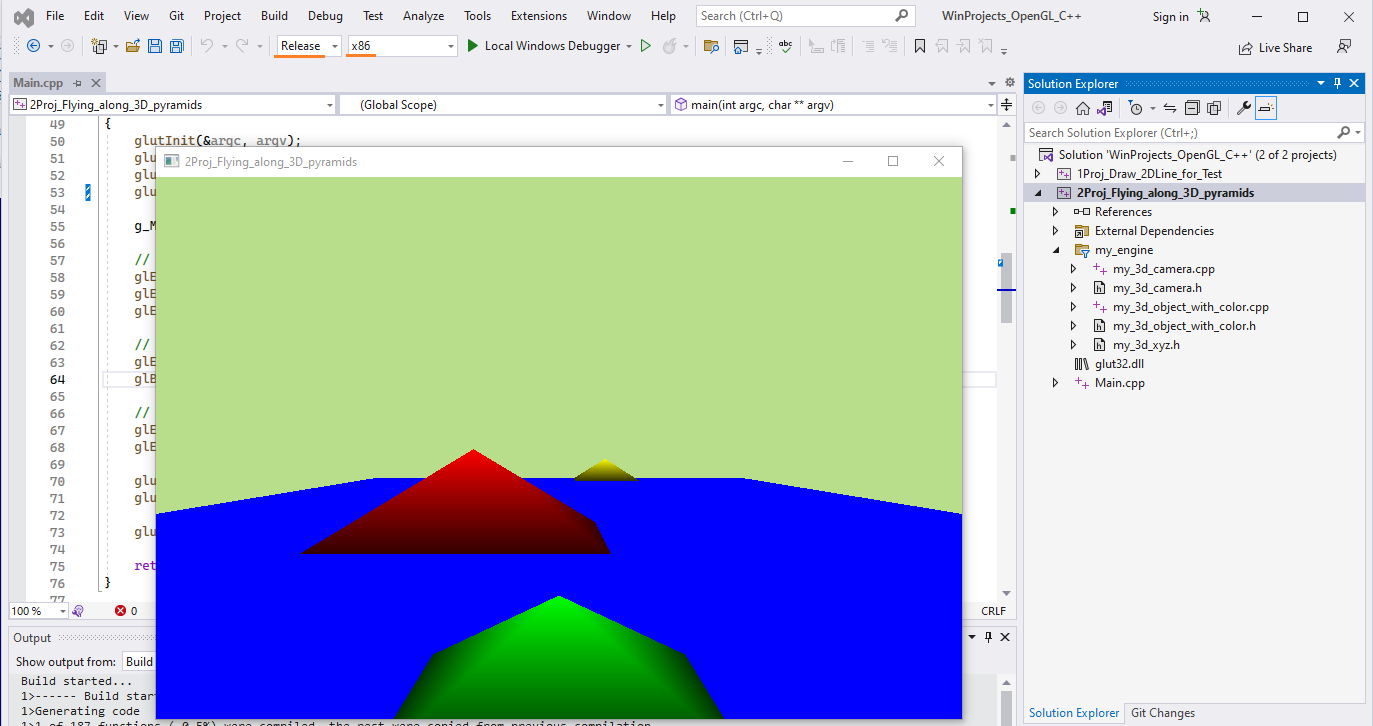Expand the 1Proj_Draw_2DLine_for_Test project node
This screenshot has width=1373, height=726.
coord(1037,174)
